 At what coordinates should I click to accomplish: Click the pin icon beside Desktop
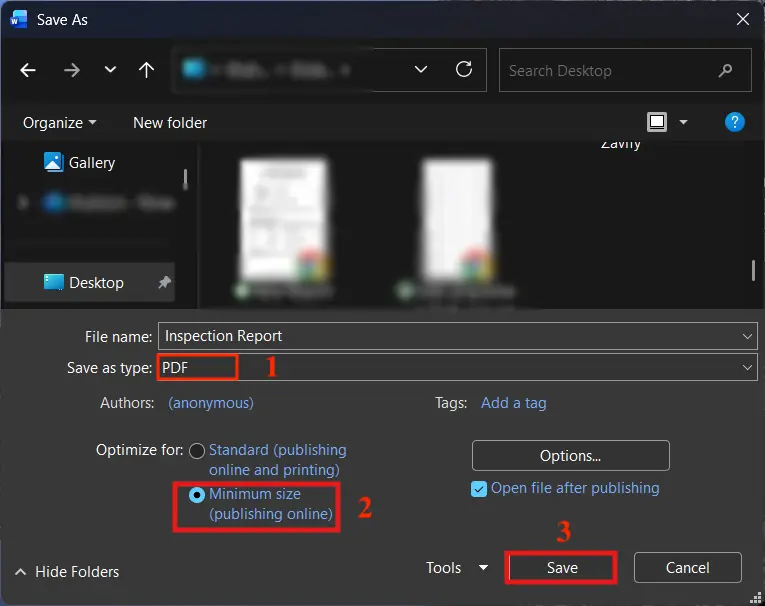tap(164, 282)
